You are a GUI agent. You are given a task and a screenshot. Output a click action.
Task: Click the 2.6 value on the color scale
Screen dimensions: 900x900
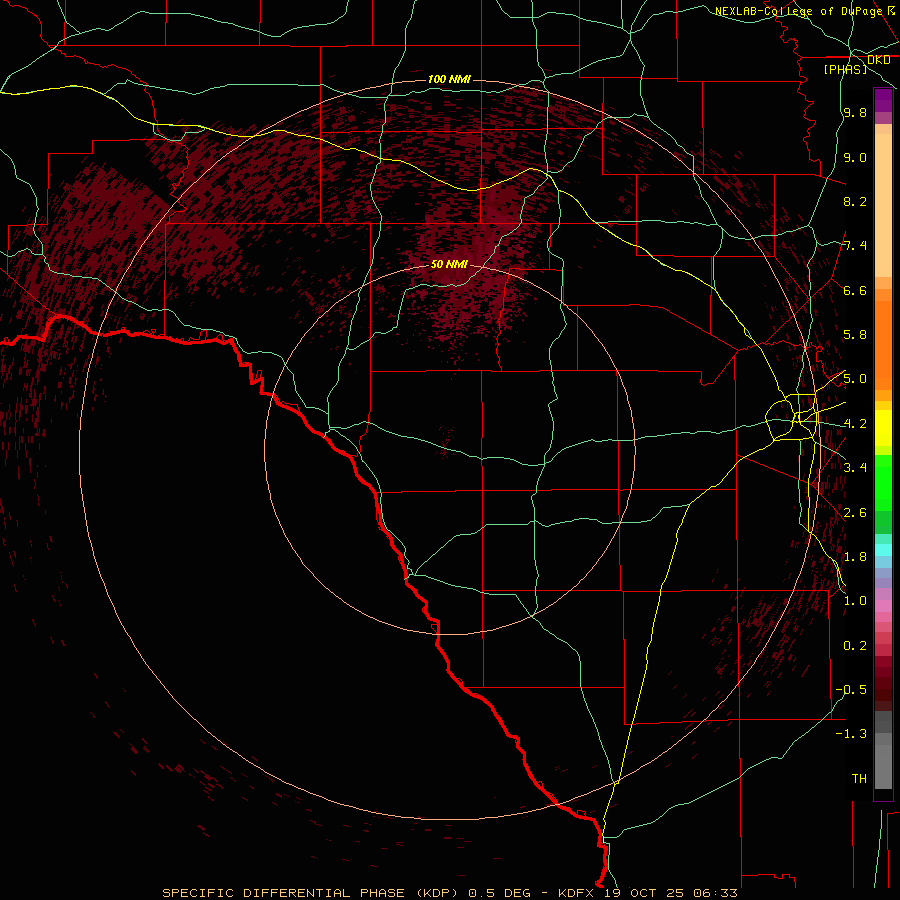855,513
